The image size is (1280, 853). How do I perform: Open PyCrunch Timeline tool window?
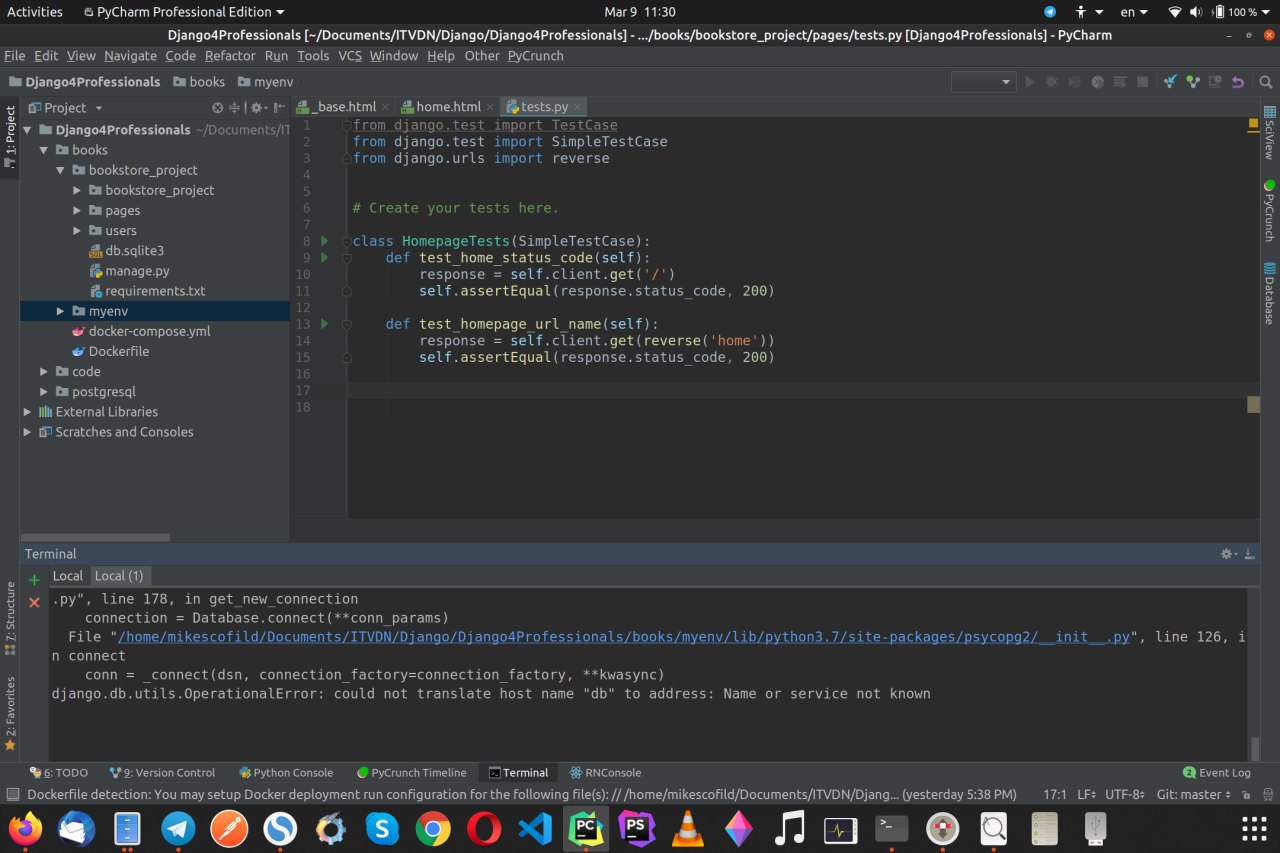(411, 773)
